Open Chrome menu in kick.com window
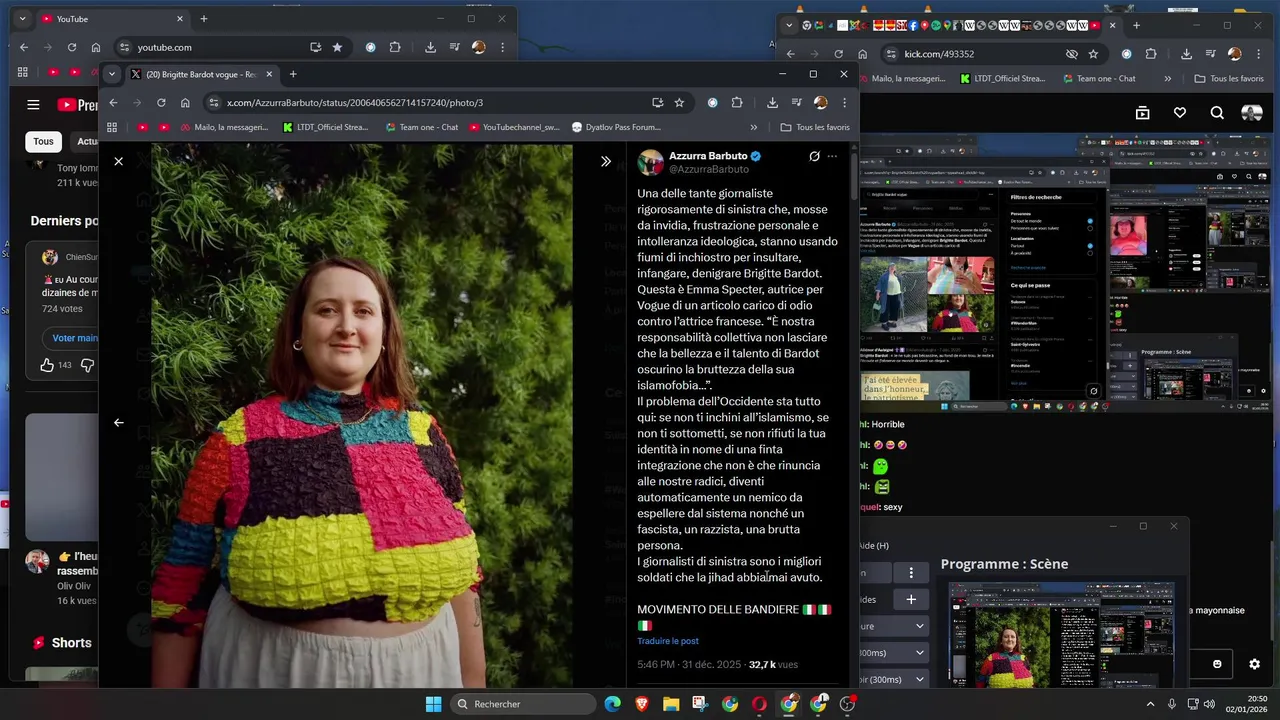This screenshot has height=720, width=1280. tap(1258, 54)
